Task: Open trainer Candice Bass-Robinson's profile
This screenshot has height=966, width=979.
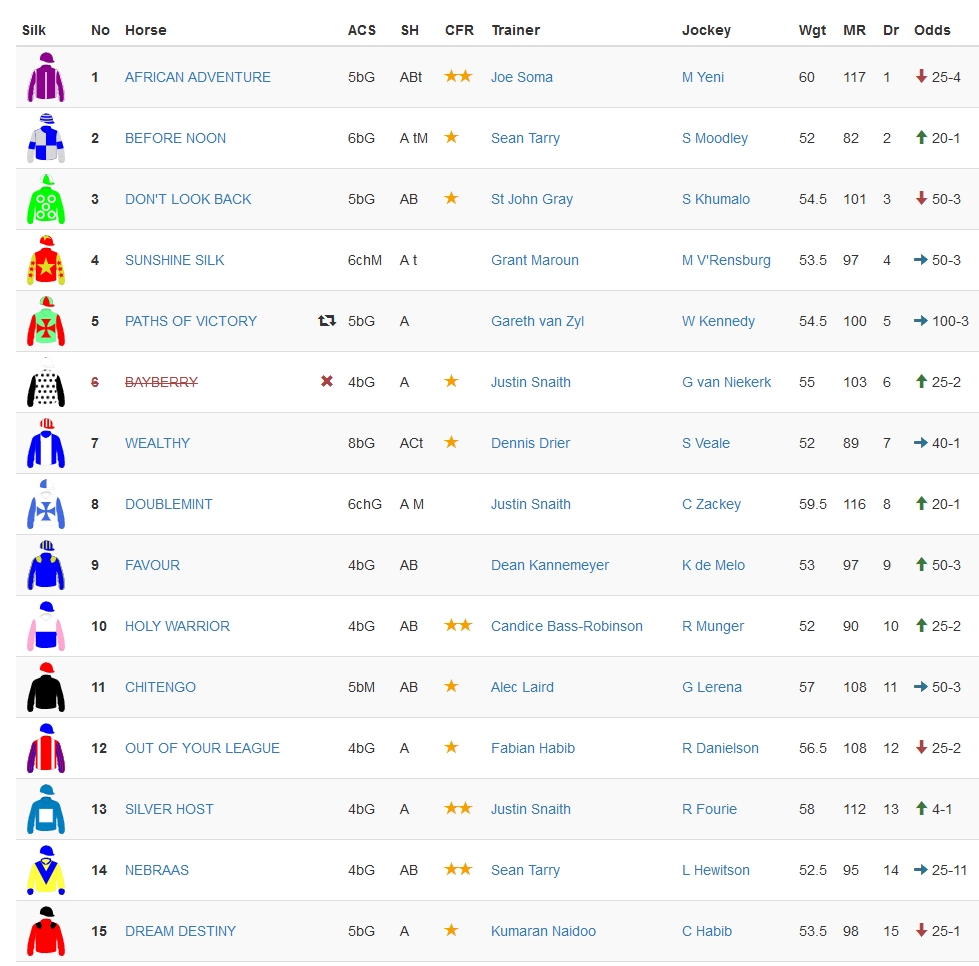Action: pos(566,626)
